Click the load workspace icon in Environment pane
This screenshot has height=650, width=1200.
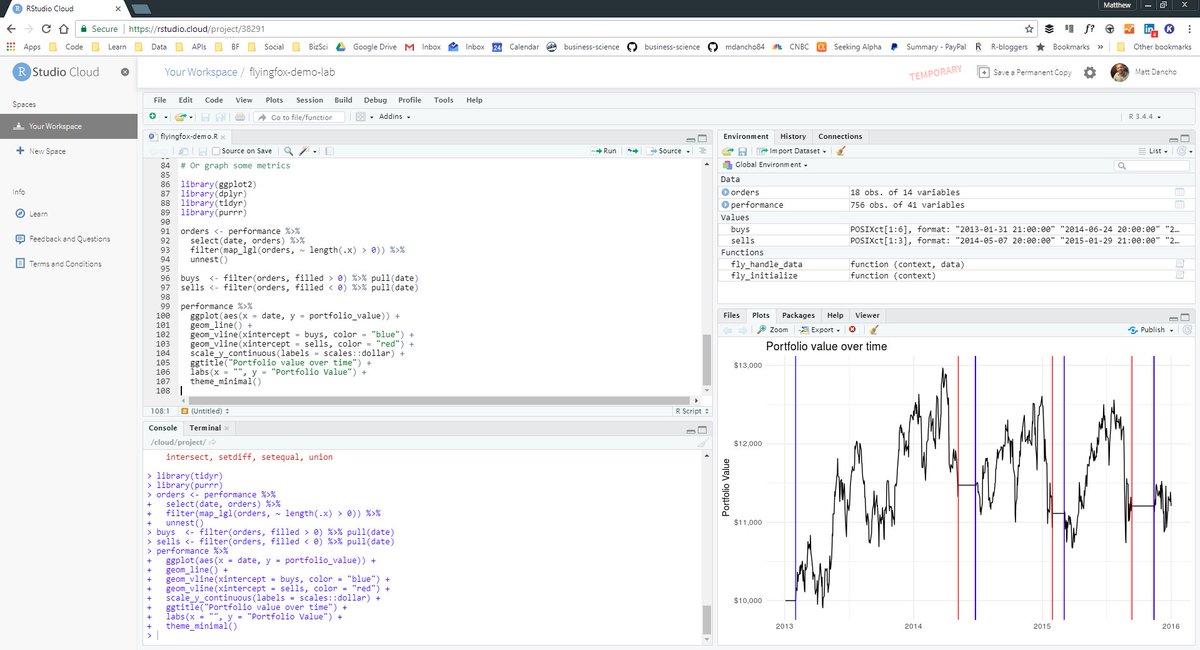729,151
